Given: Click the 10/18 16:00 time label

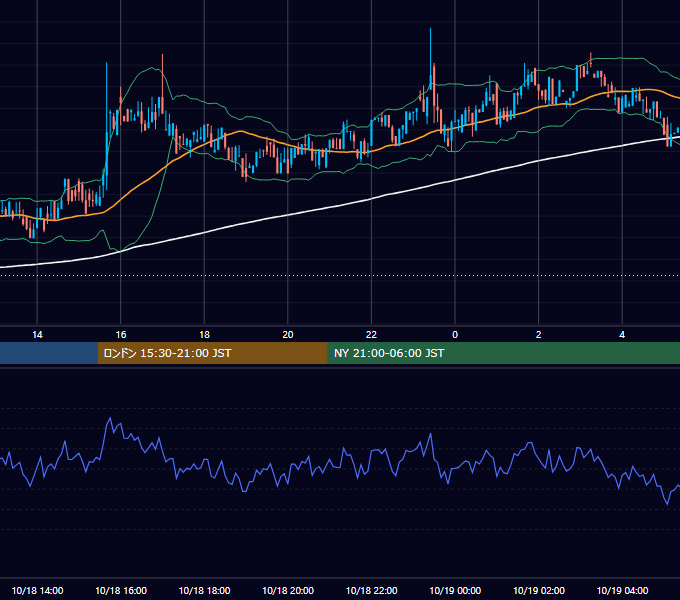Looking at the screenshot, I should point(121,590).
